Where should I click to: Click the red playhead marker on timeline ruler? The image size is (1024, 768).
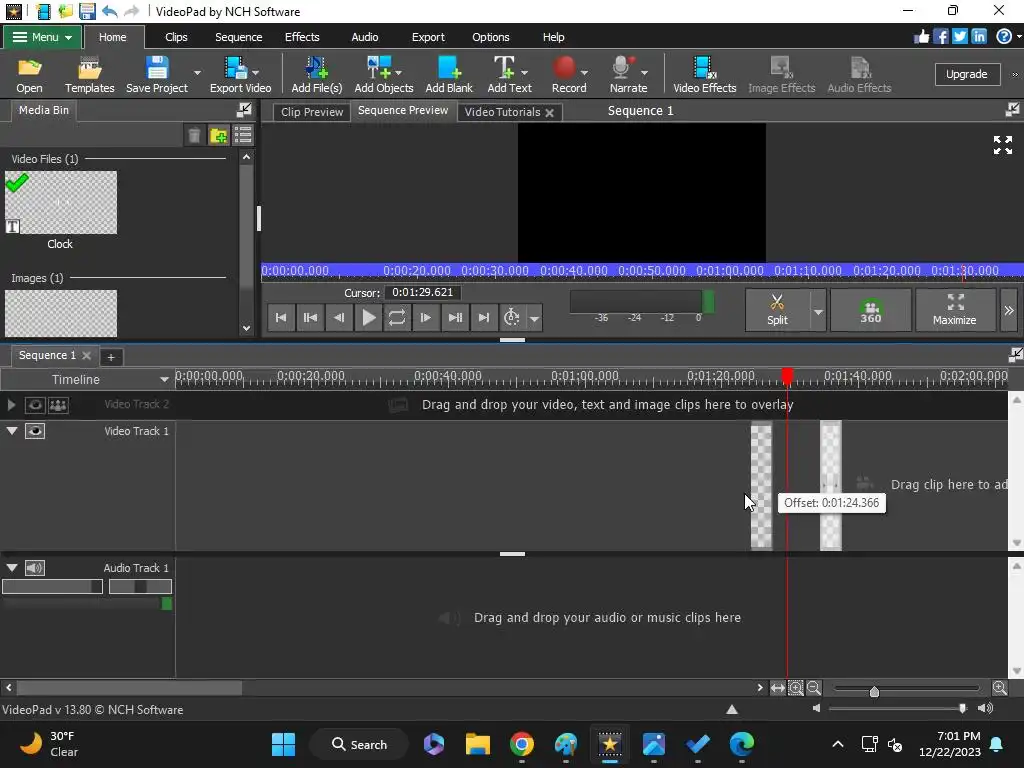pos(787,376)
